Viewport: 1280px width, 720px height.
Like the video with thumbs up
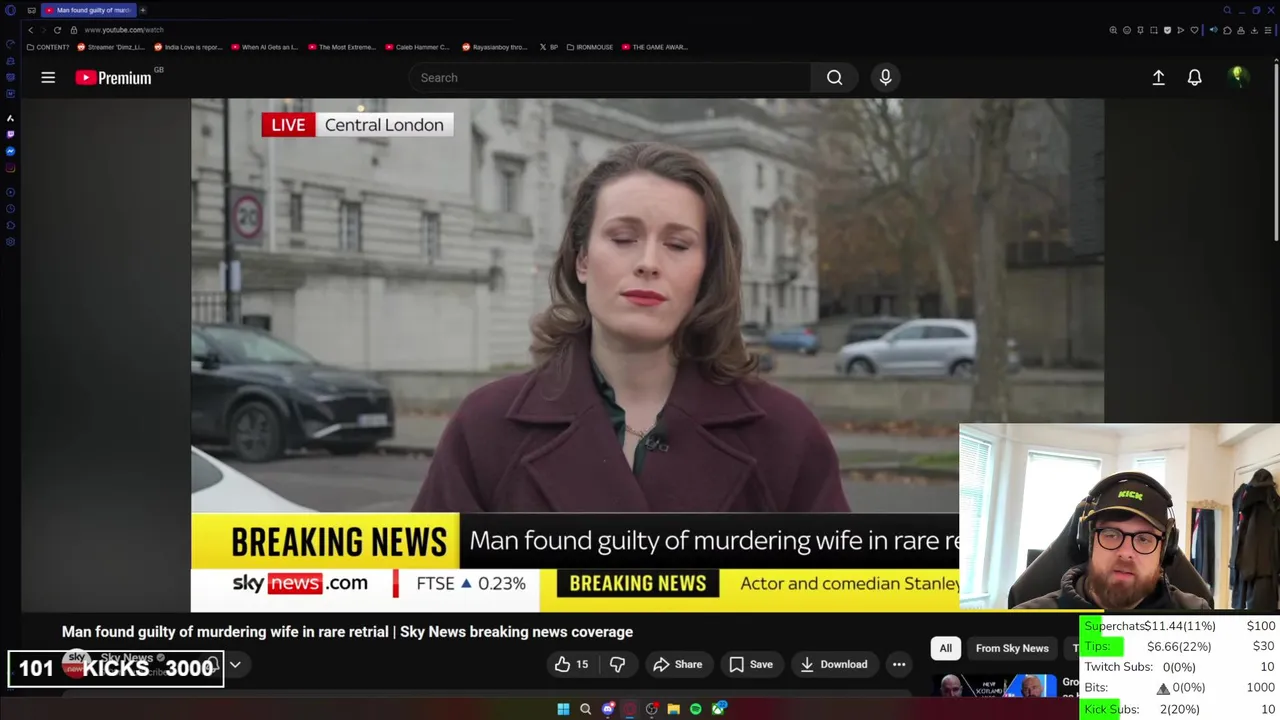571,664
